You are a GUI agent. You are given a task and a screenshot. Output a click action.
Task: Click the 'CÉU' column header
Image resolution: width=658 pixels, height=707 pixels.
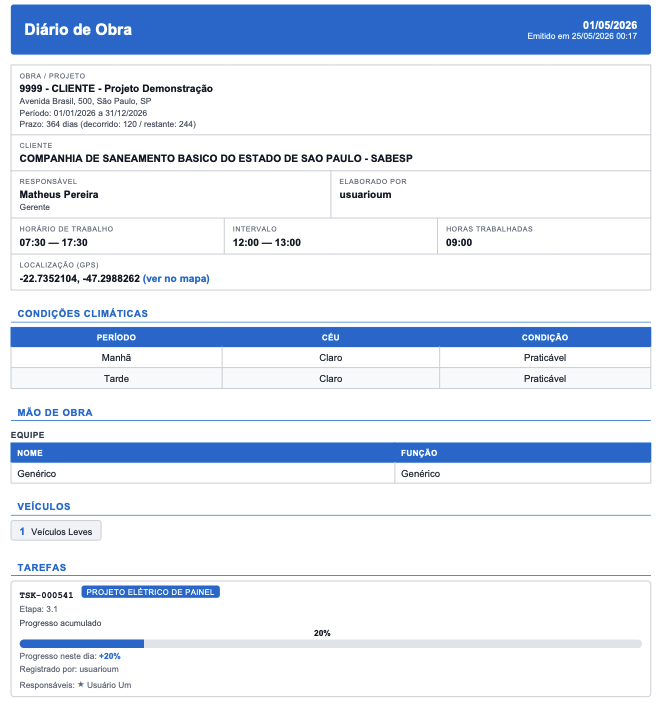[331, 337]
